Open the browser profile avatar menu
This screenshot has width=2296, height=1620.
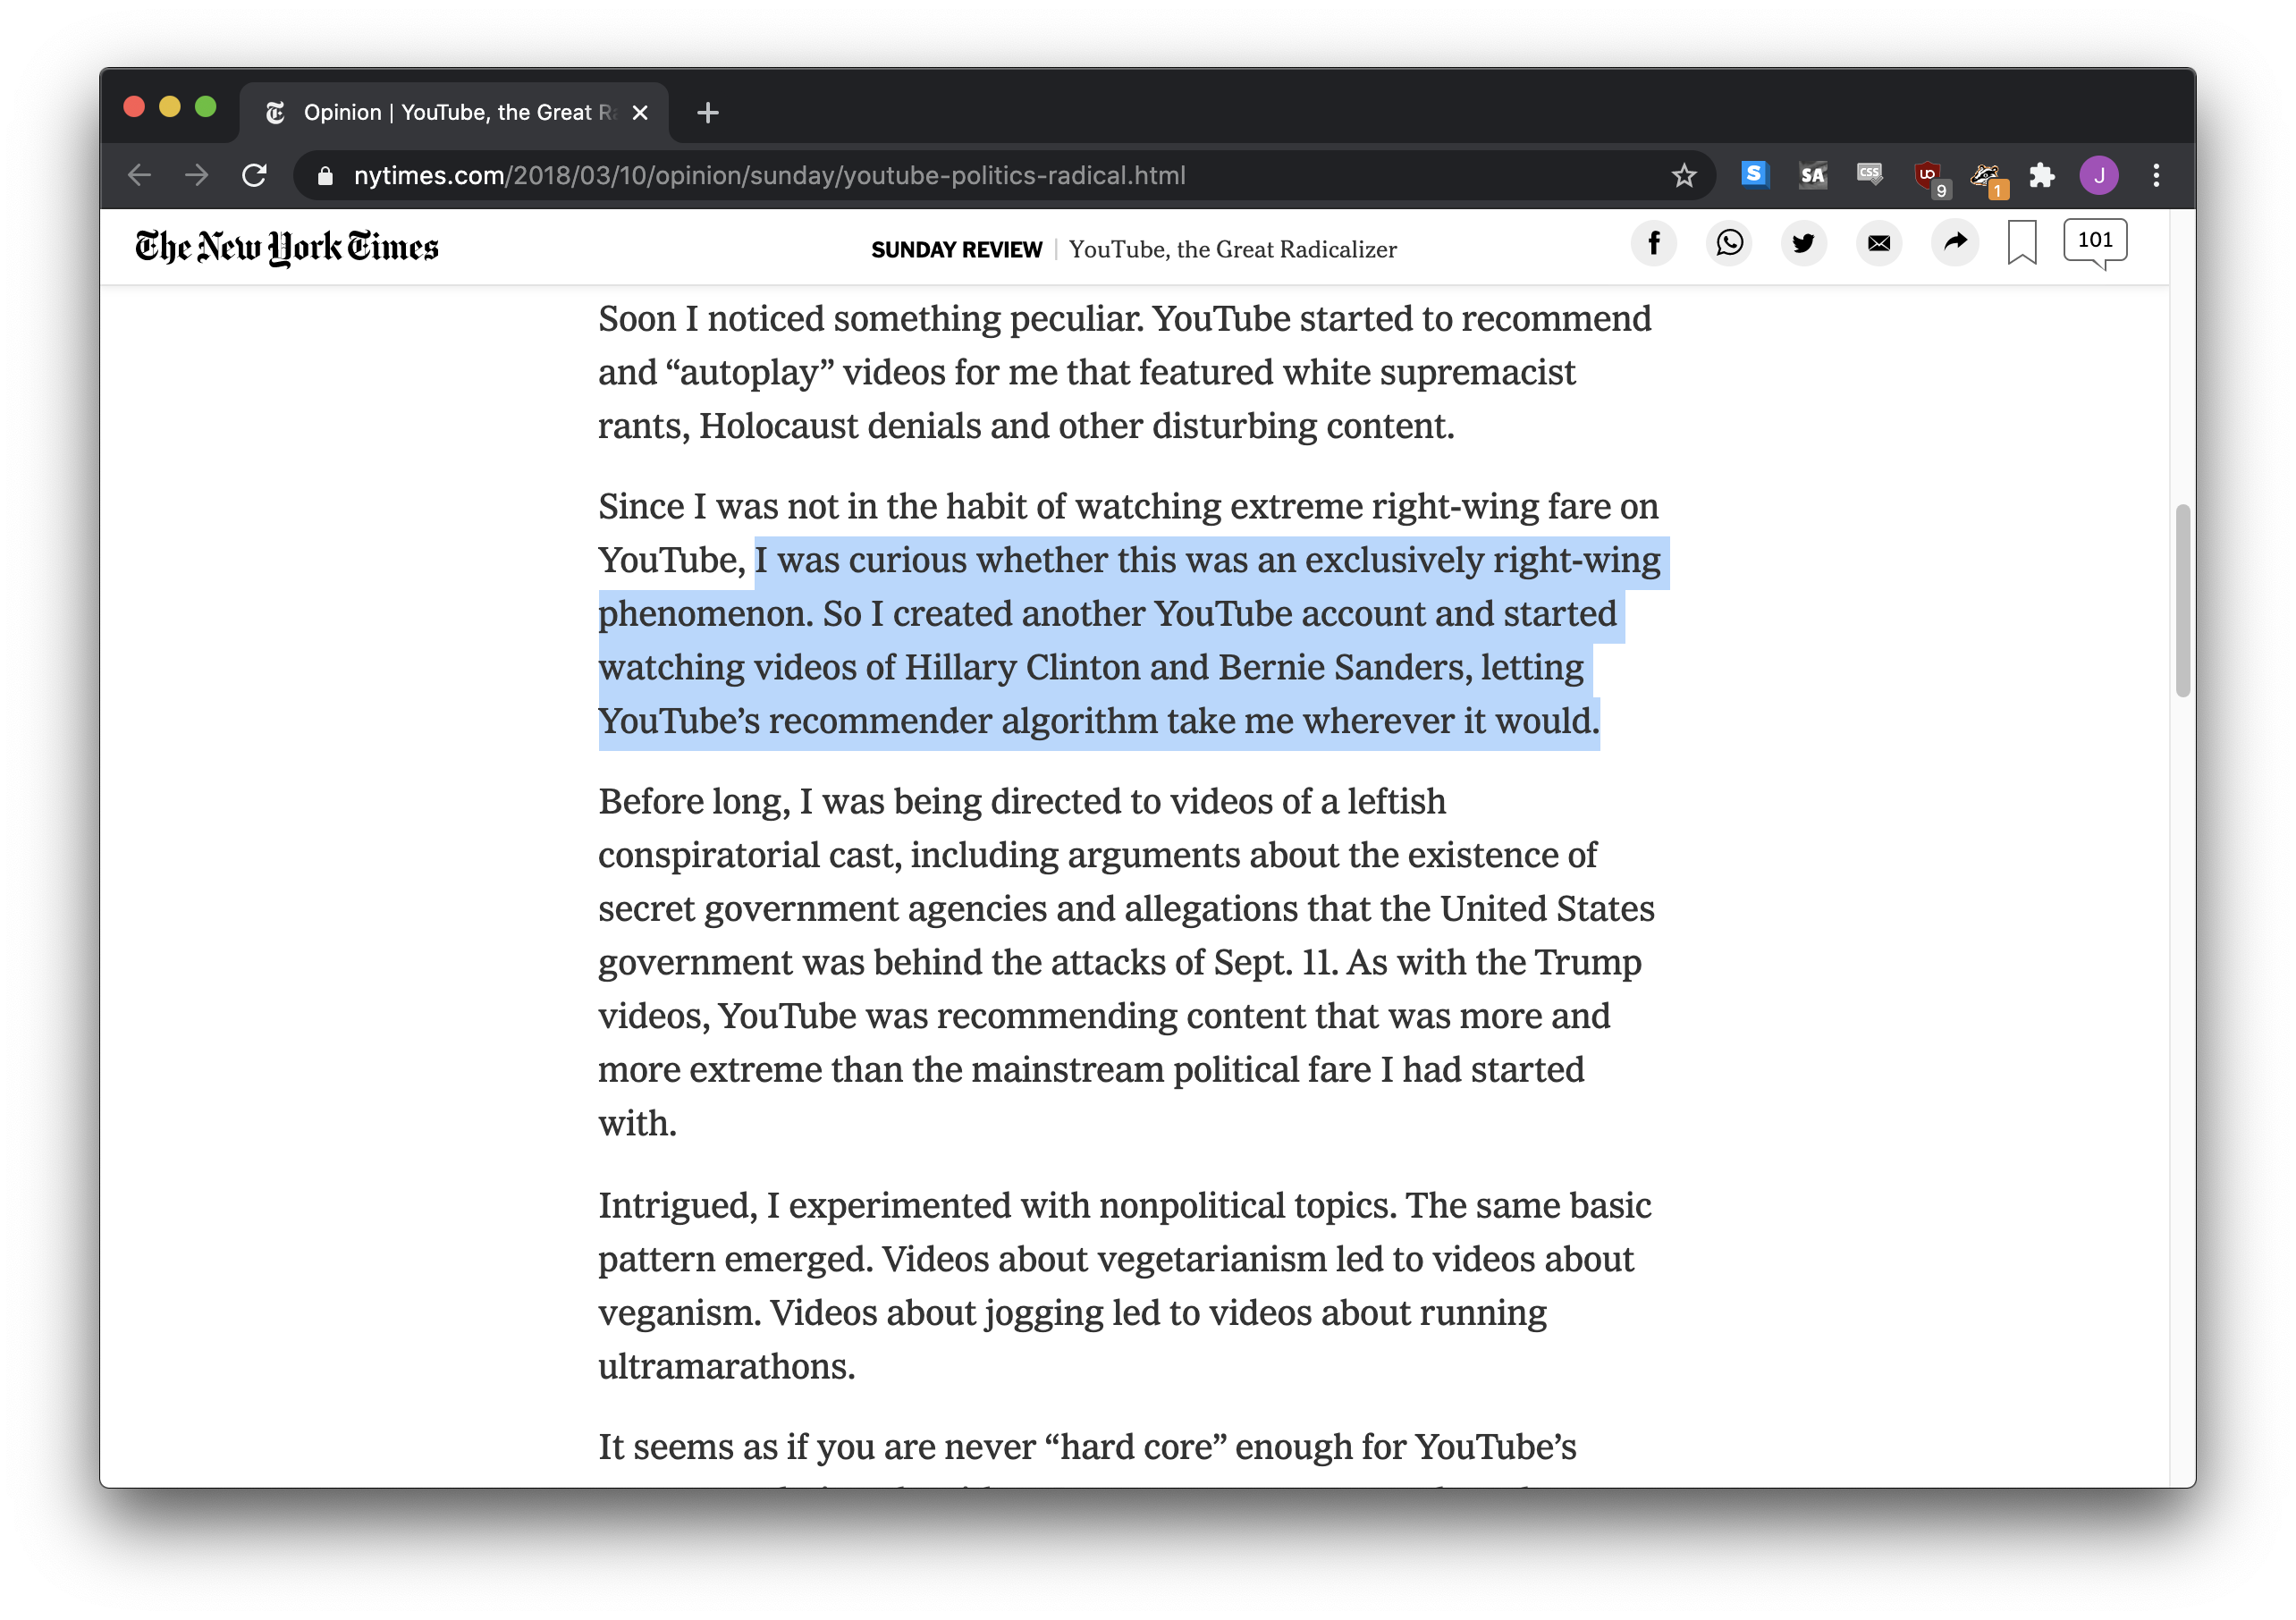pyautogui.click(x=2100, y=175)
